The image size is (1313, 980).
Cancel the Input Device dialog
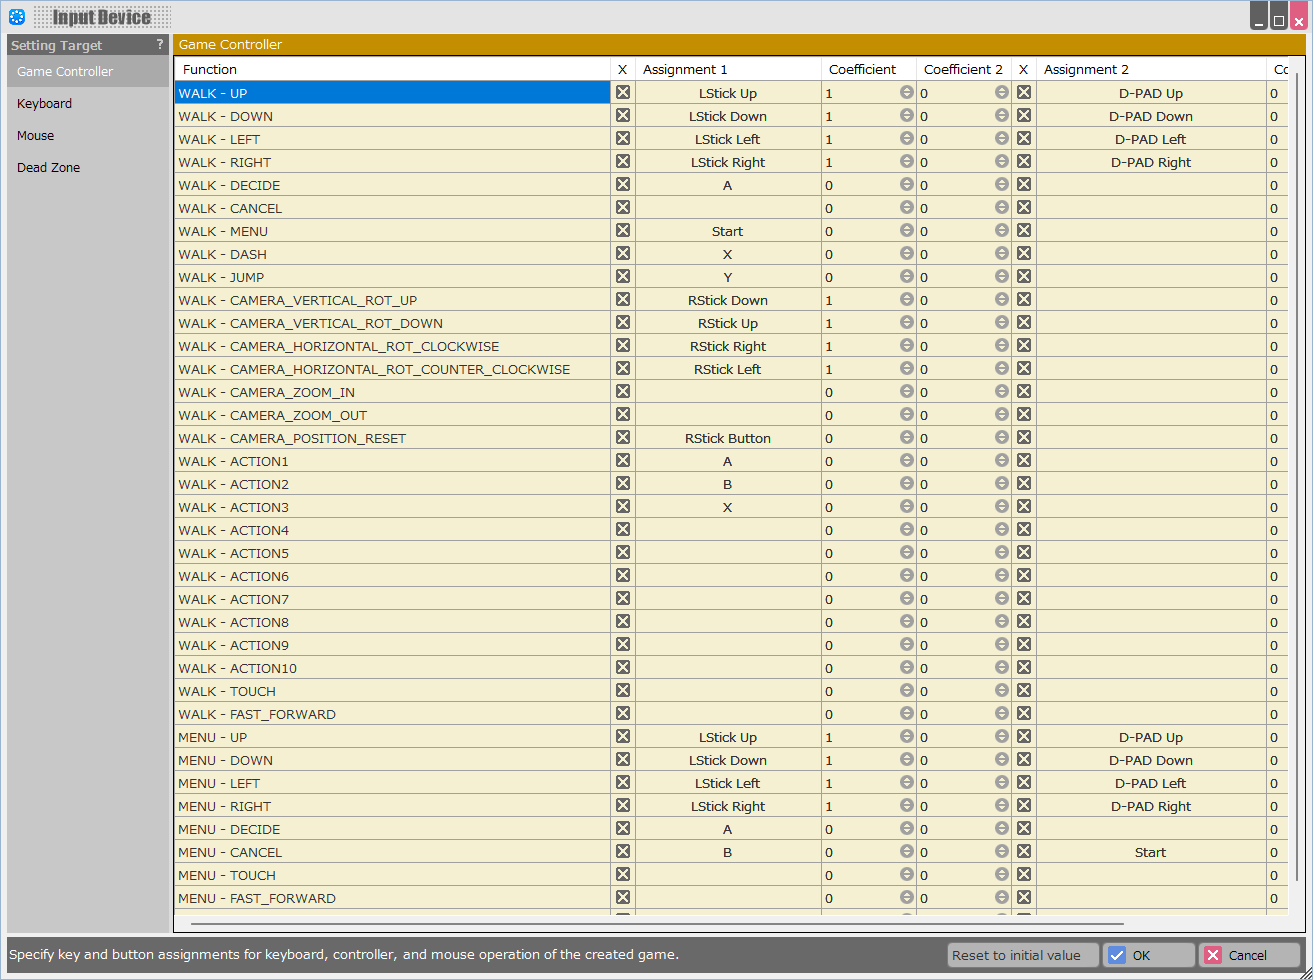coord(1249,955)
